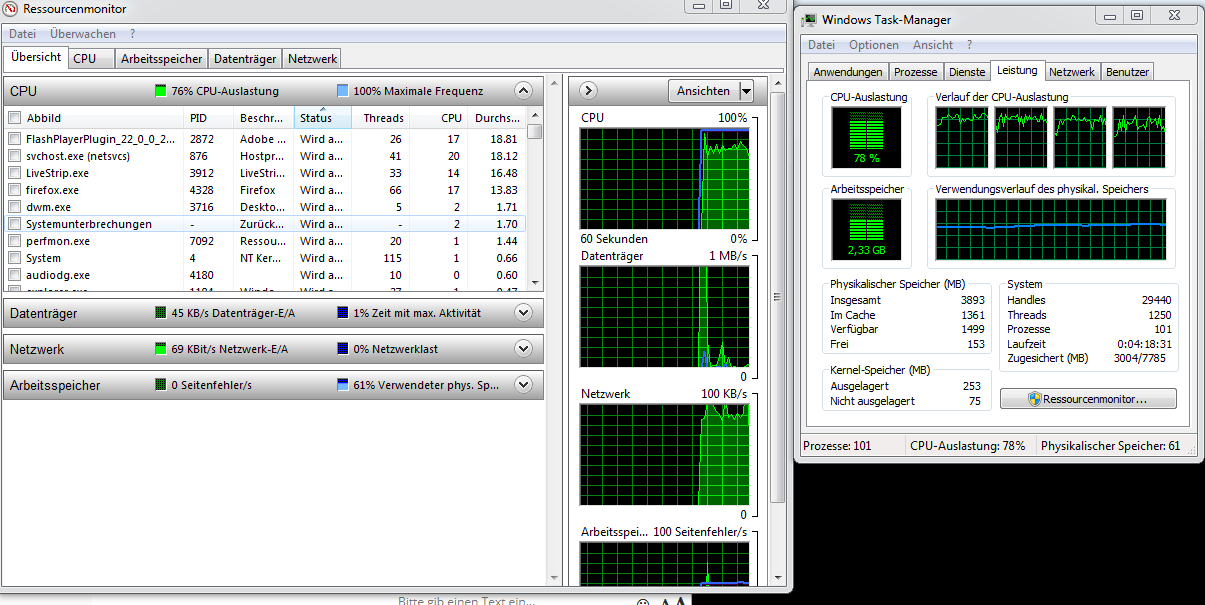The image size is (1205, 605).
Task: Click the green CPU-Auslastung legend square
Action: (161, 91)
